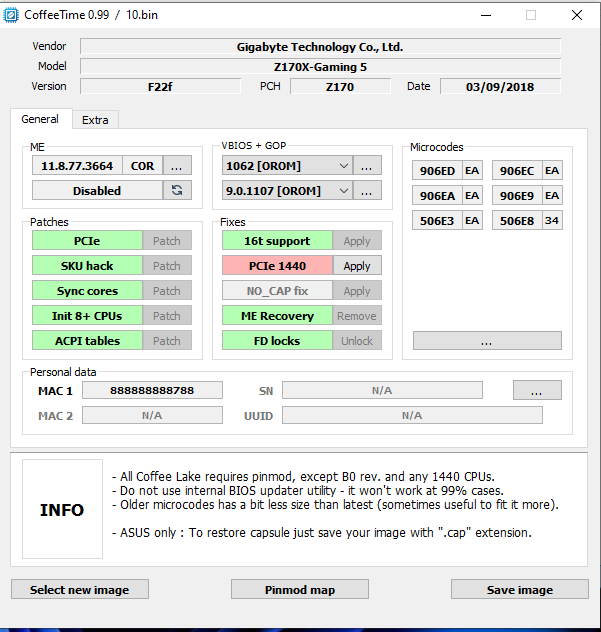Click the Model field Z170X-Gaming 5
This screenshot has width=601, height=632.
[x=320, y=67]
